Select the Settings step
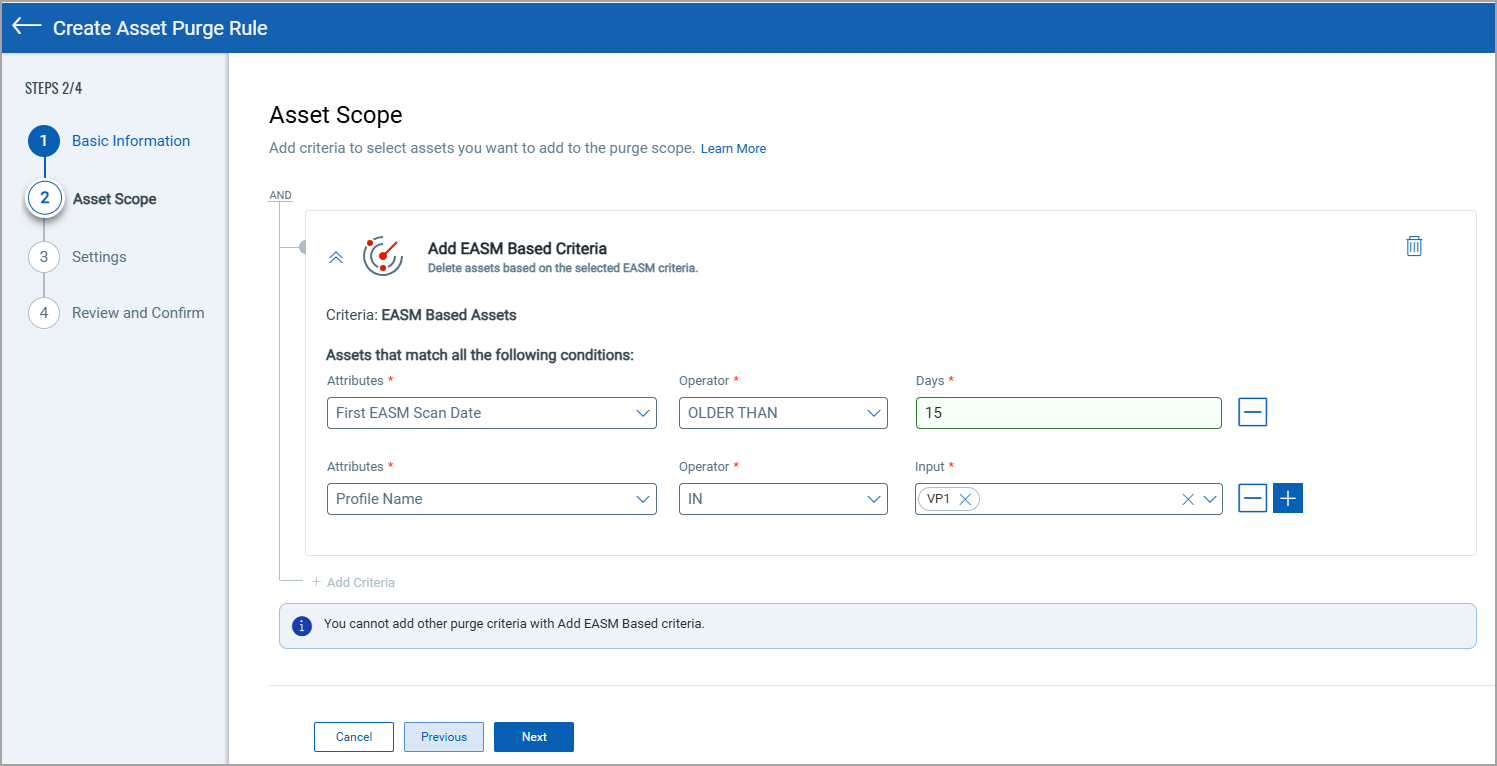Image resolution: width=1497 pixels, height=766 pixels. click(99, 257)
